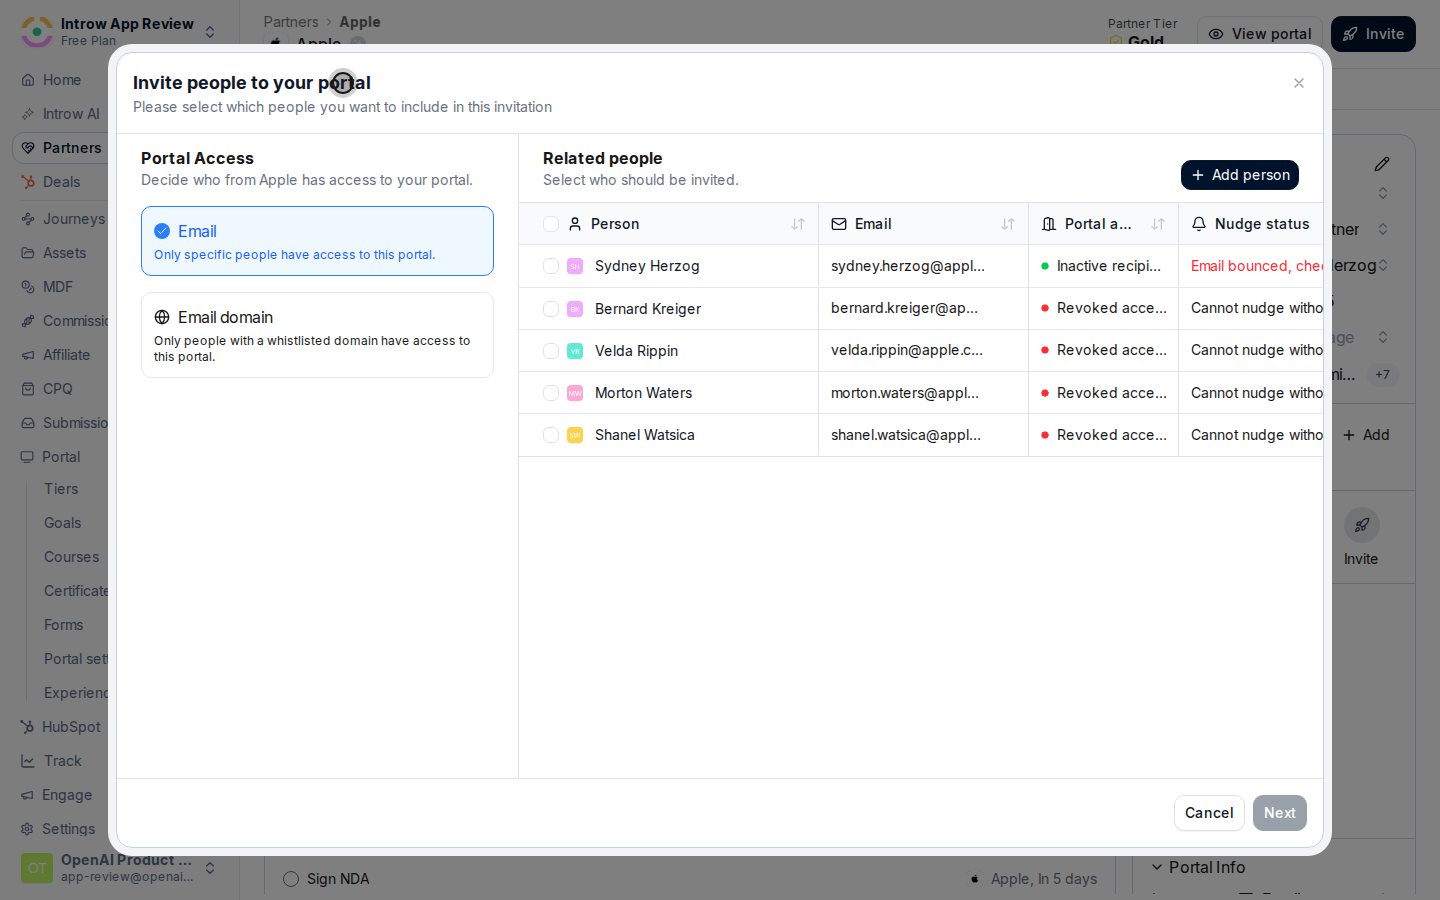The width and height of the screenshot is (1440, 900).
Task: Click Velda Rippin green avatar icon
Action: (x=575, y=351)
